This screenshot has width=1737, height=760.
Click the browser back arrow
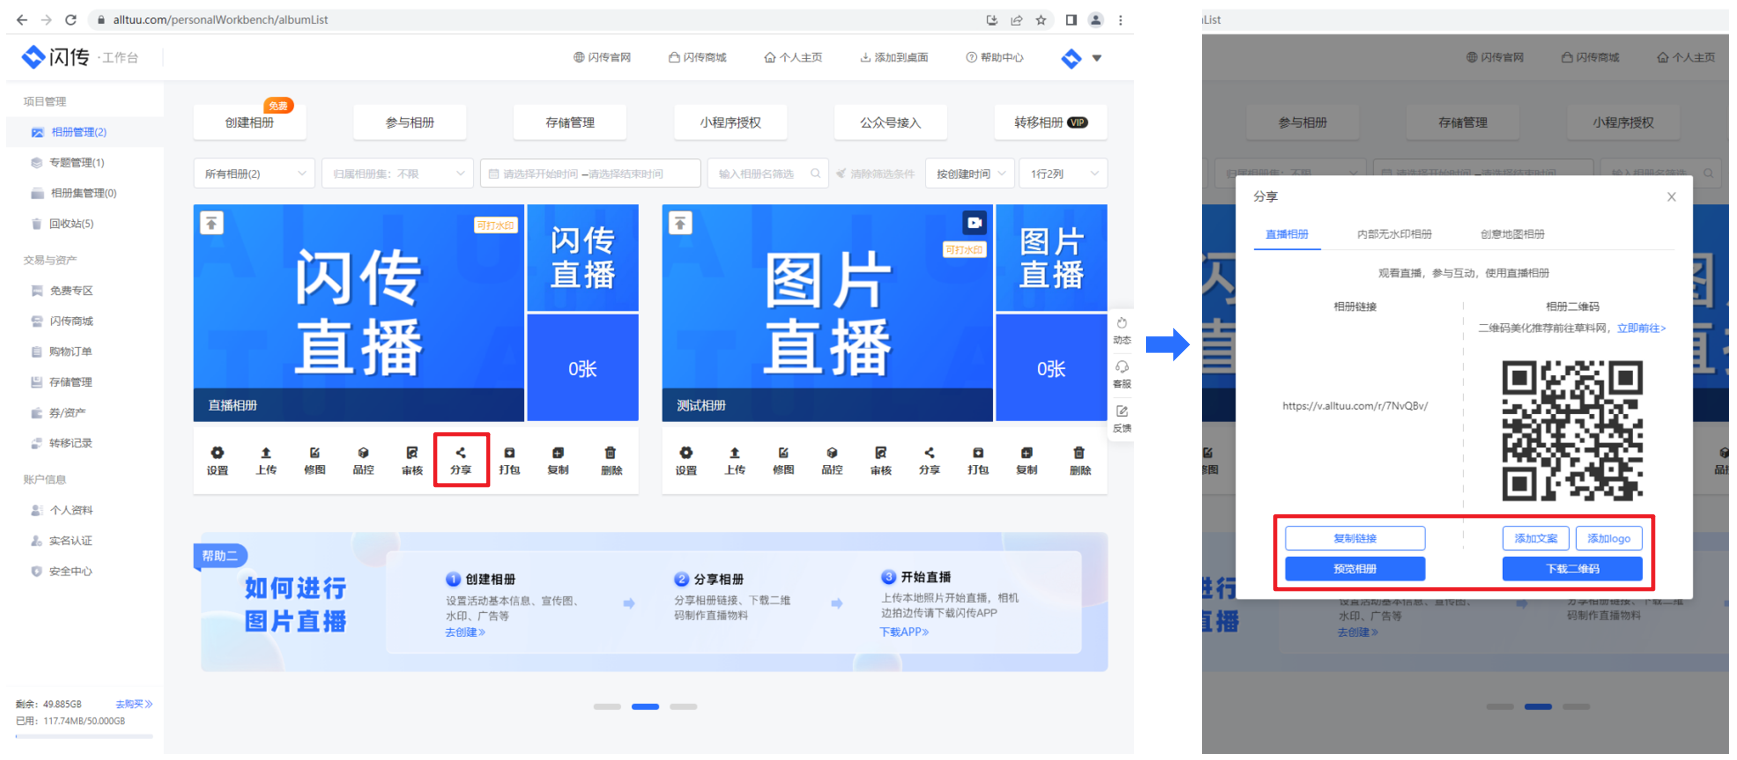pos(22,20)
